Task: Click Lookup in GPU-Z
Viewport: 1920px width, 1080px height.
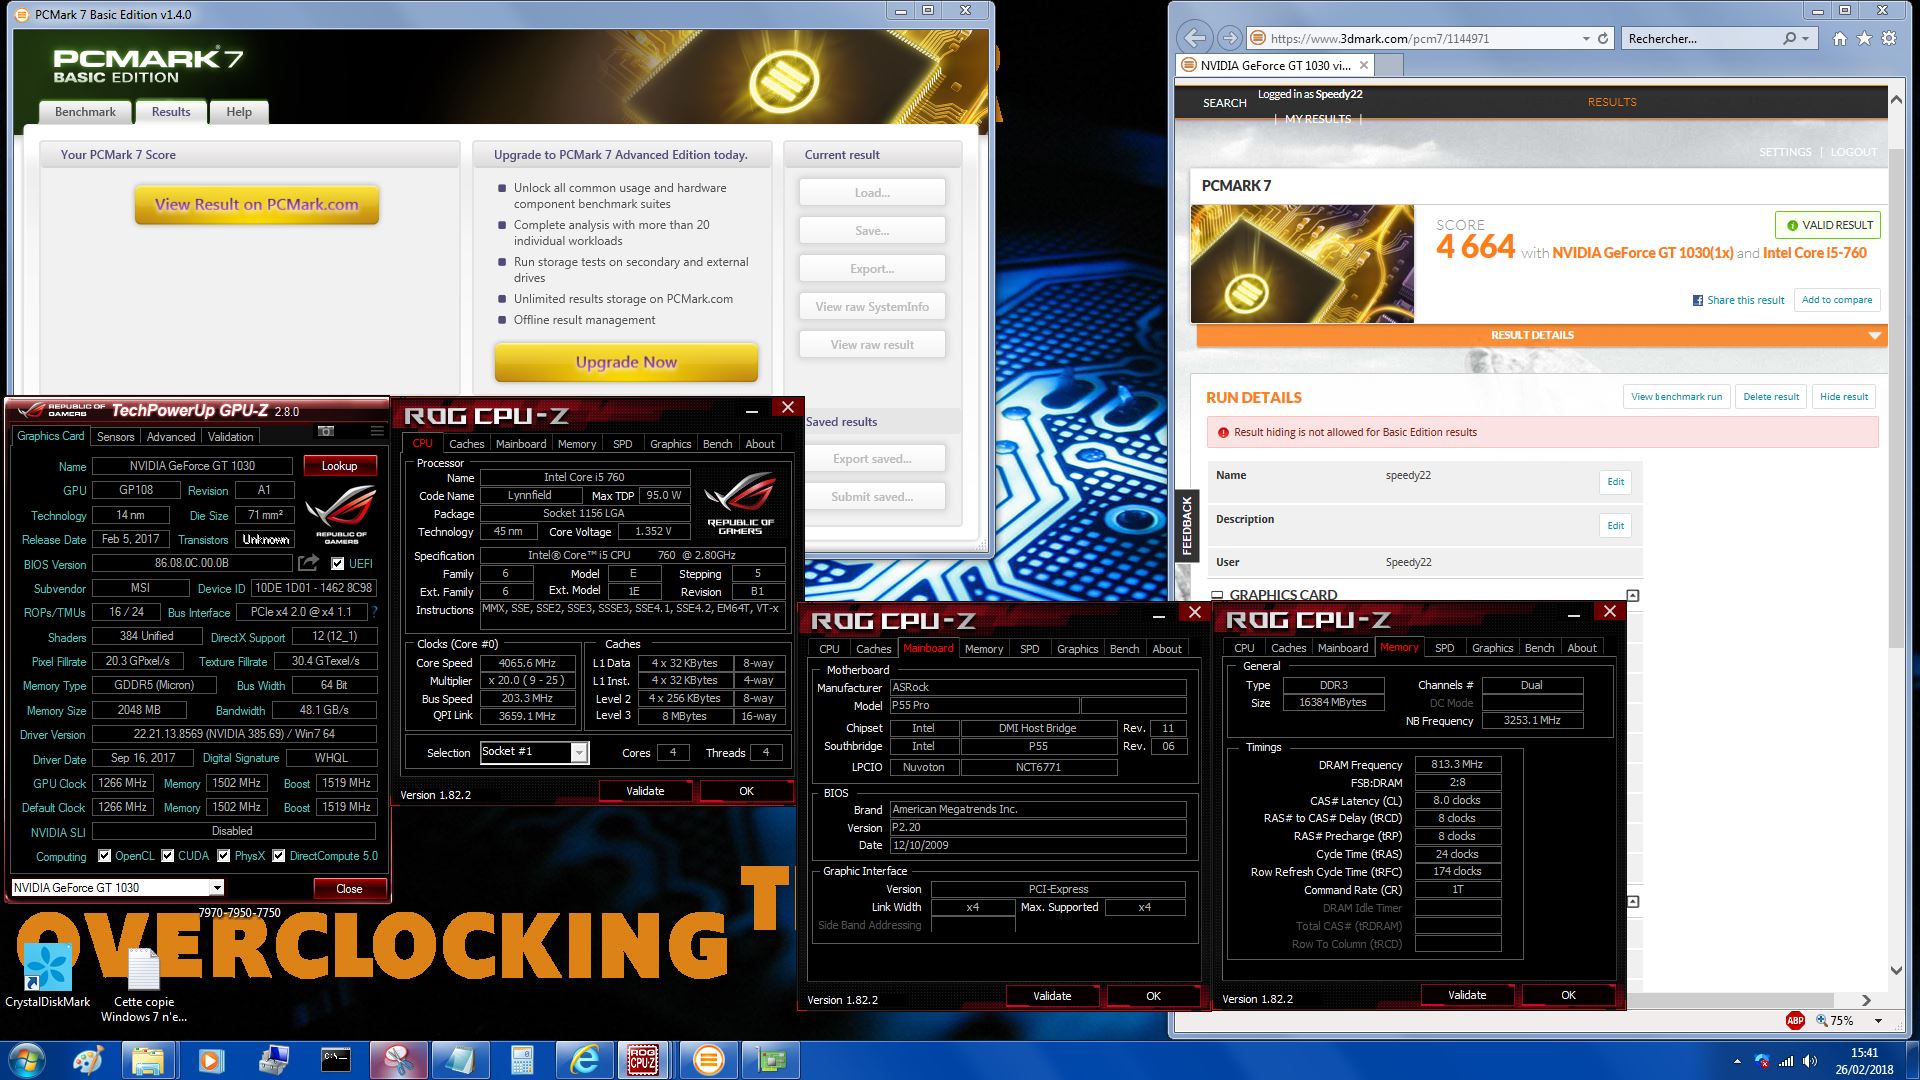Action: coord(339,466)
